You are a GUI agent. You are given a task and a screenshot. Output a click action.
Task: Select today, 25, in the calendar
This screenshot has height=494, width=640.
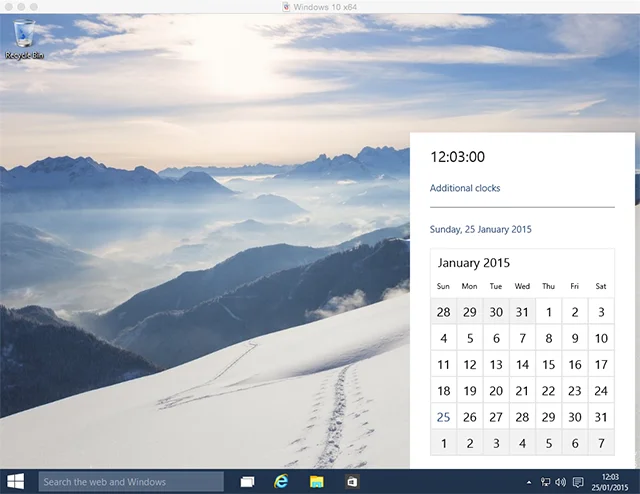click(443, 417)
